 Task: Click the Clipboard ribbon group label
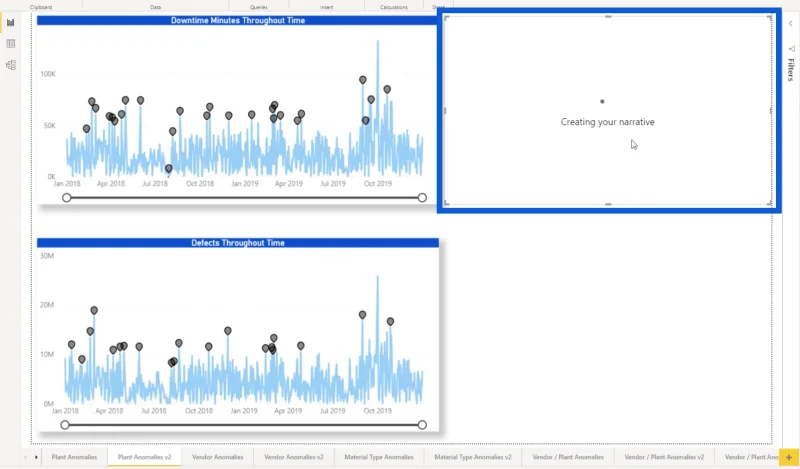41,7
